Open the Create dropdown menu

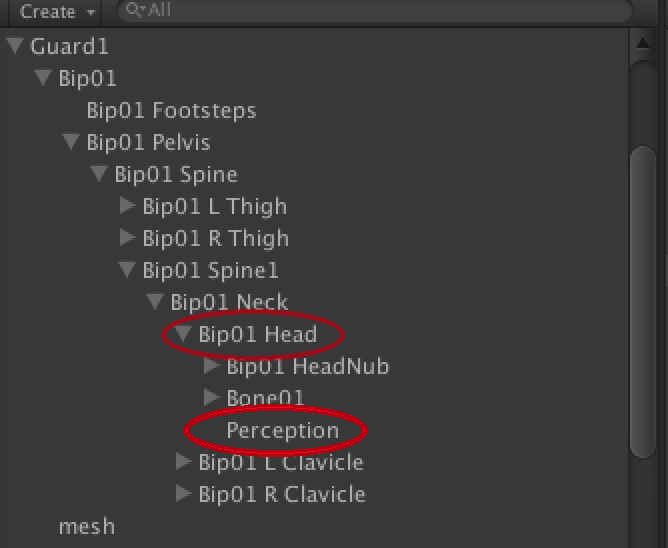click(55, 12)
